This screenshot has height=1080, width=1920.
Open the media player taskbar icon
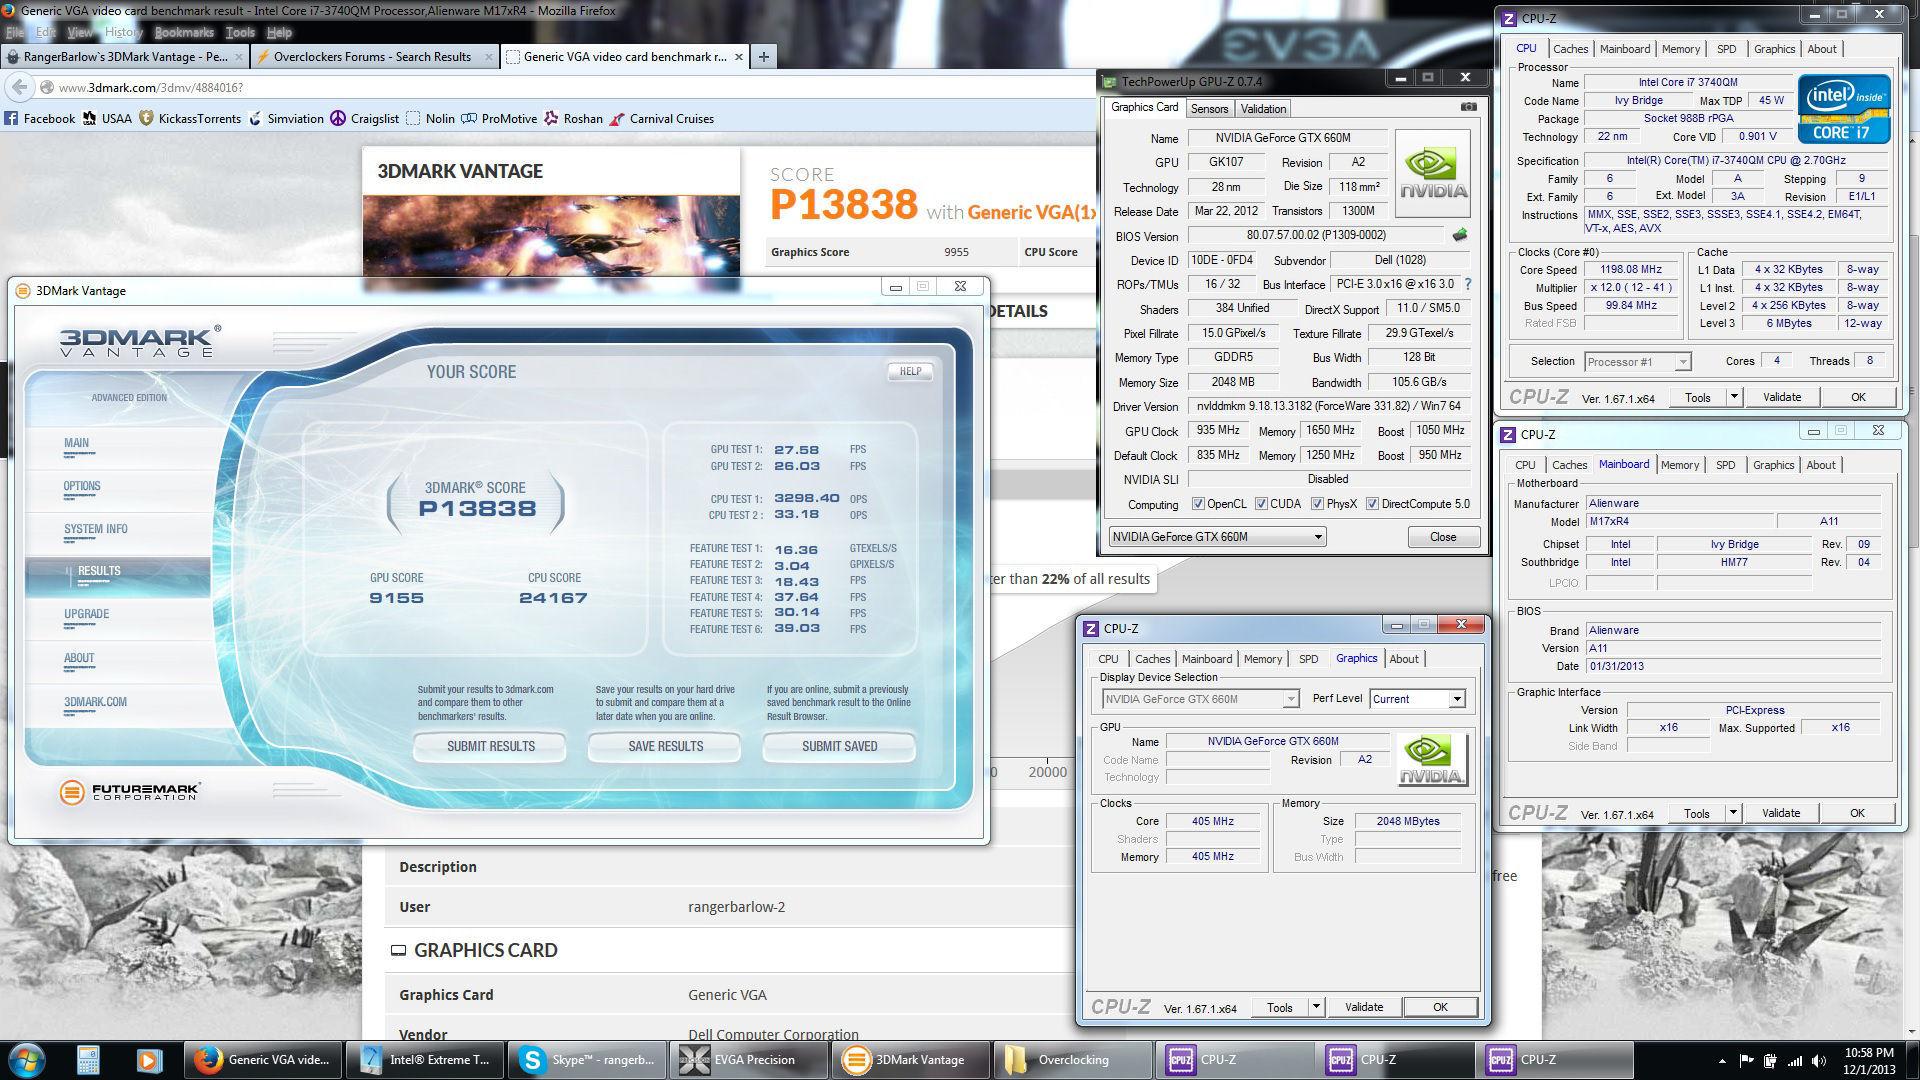click(x=149, y=1060)
